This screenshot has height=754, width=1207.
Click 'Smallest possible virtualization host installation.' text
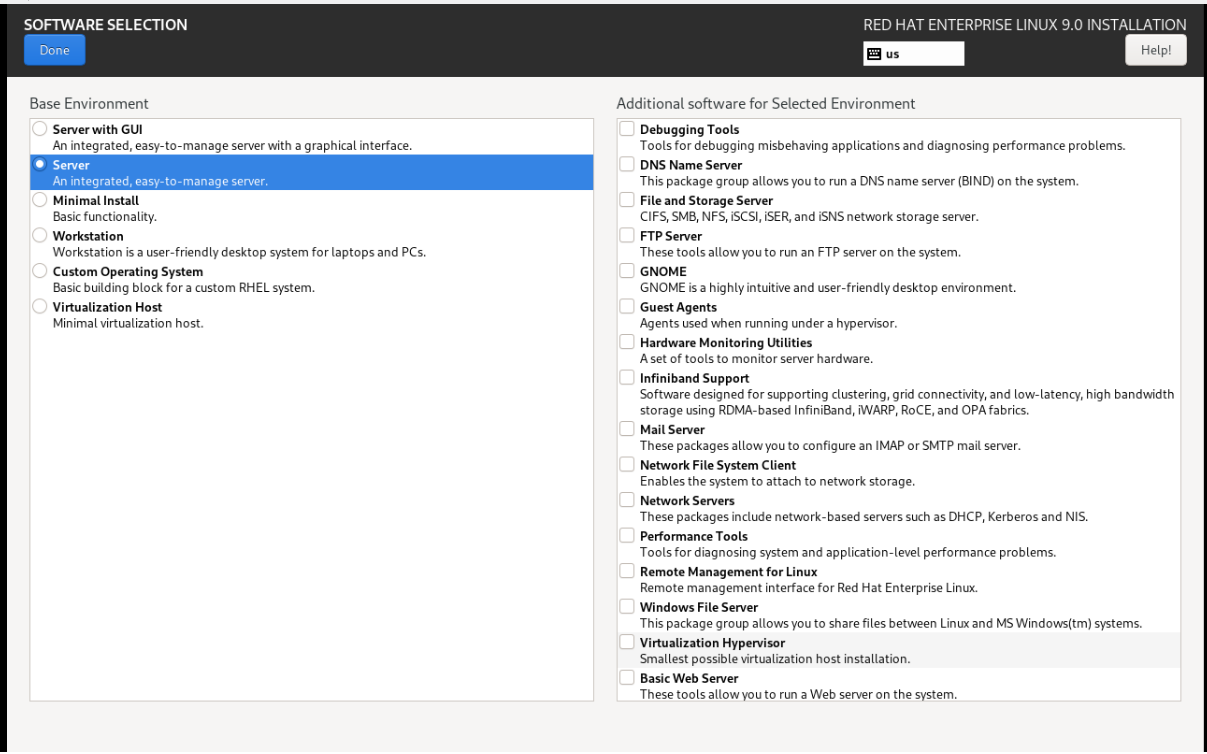775,659
